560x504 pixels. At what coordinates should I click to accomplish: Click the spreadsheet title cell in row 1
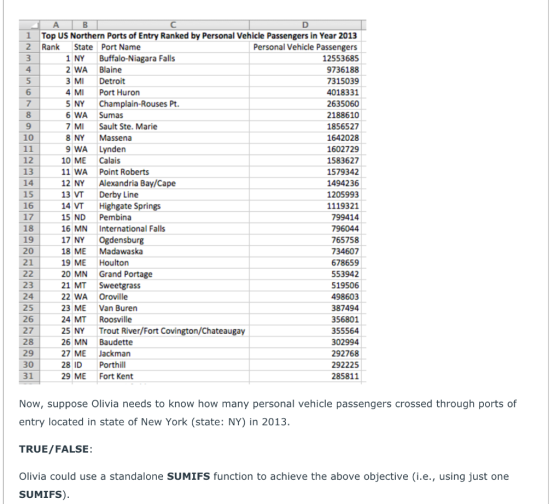199,36
